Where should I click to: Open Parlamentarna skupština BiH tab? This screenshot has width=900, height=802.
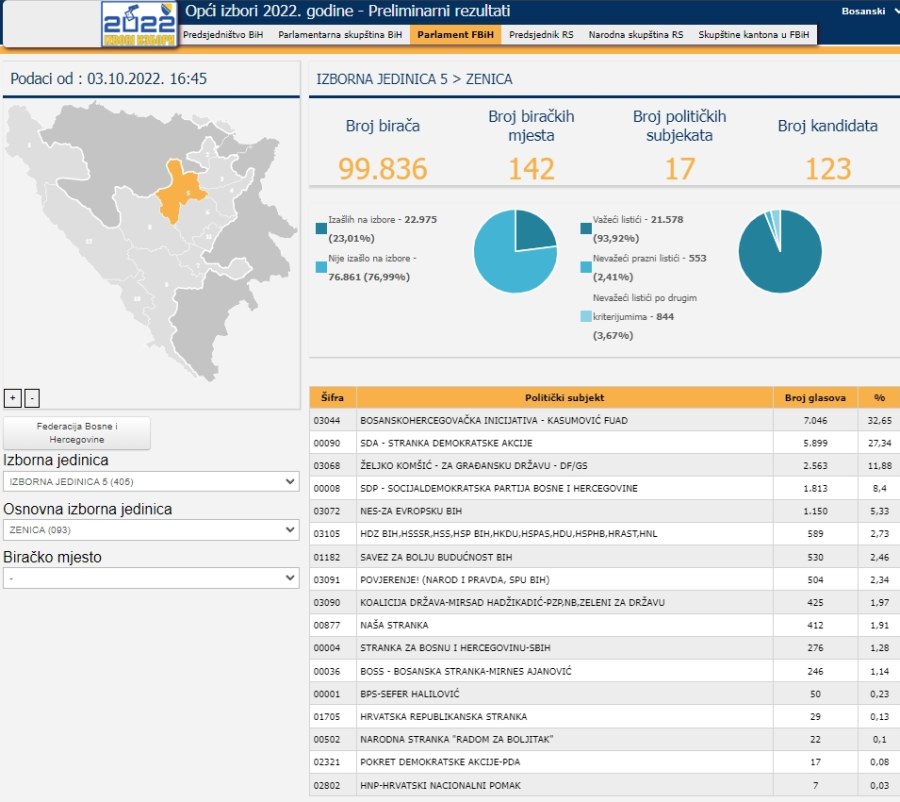pos(340,35)
